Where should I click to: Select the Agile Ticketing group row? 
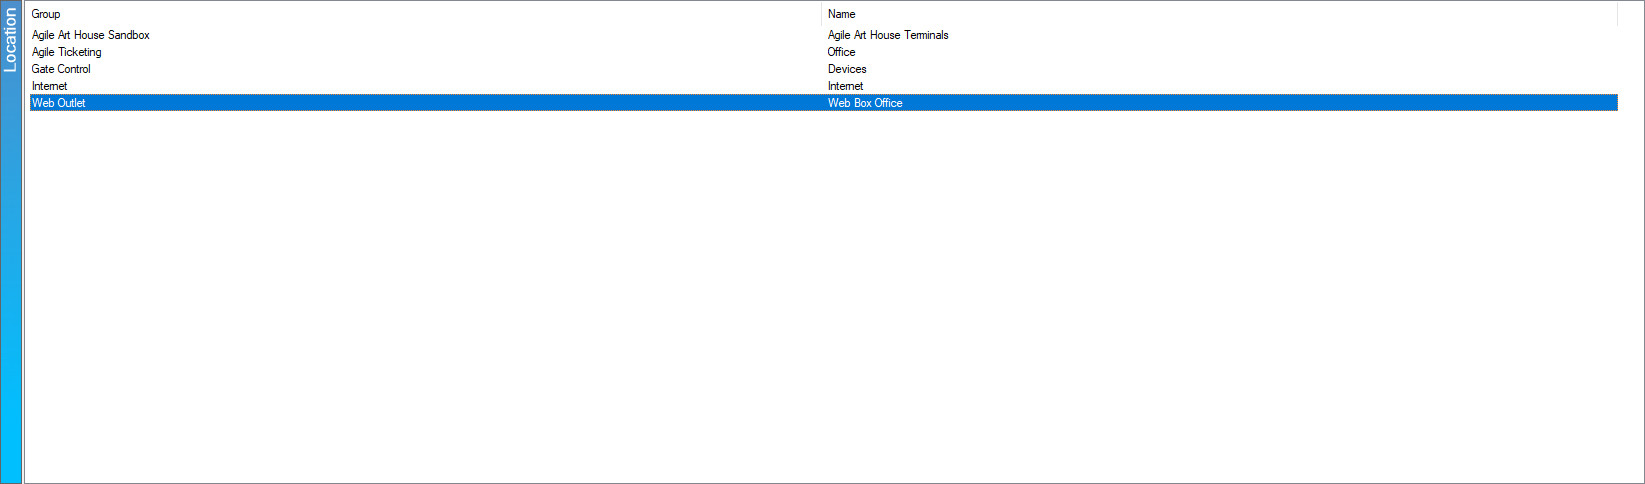823,52
